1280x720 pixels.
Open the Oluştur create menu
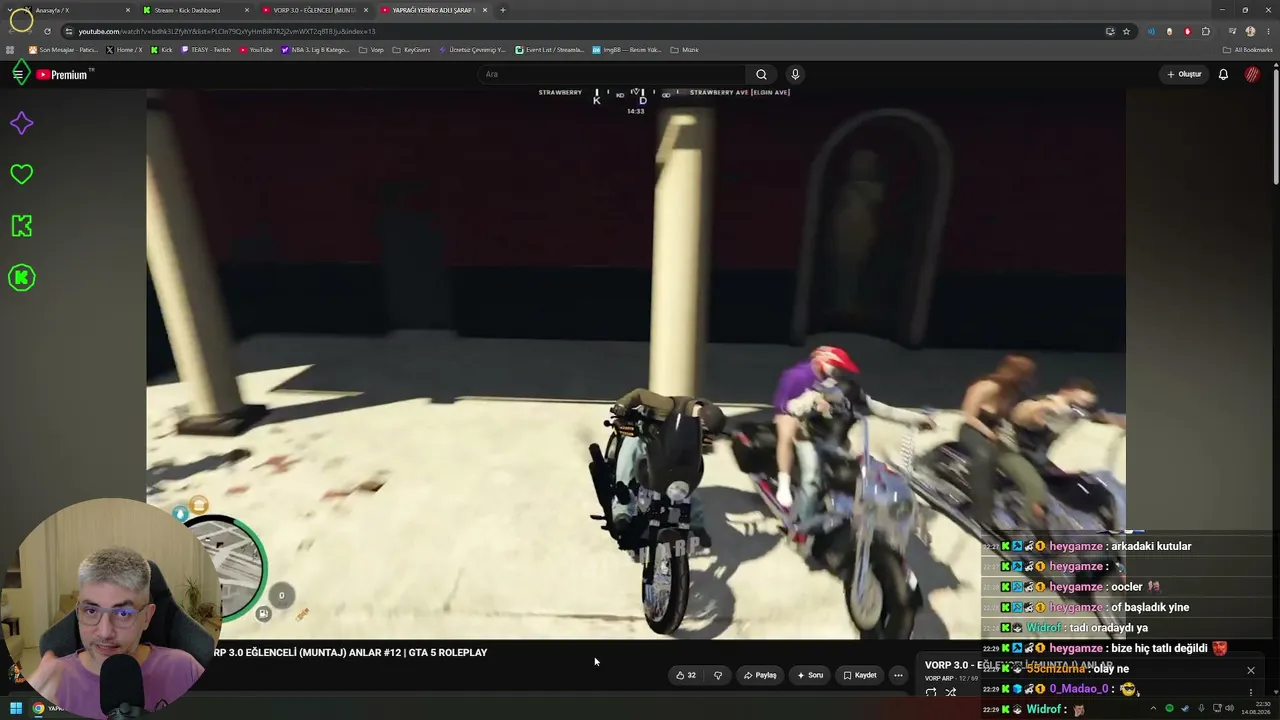coord(1184,74)
